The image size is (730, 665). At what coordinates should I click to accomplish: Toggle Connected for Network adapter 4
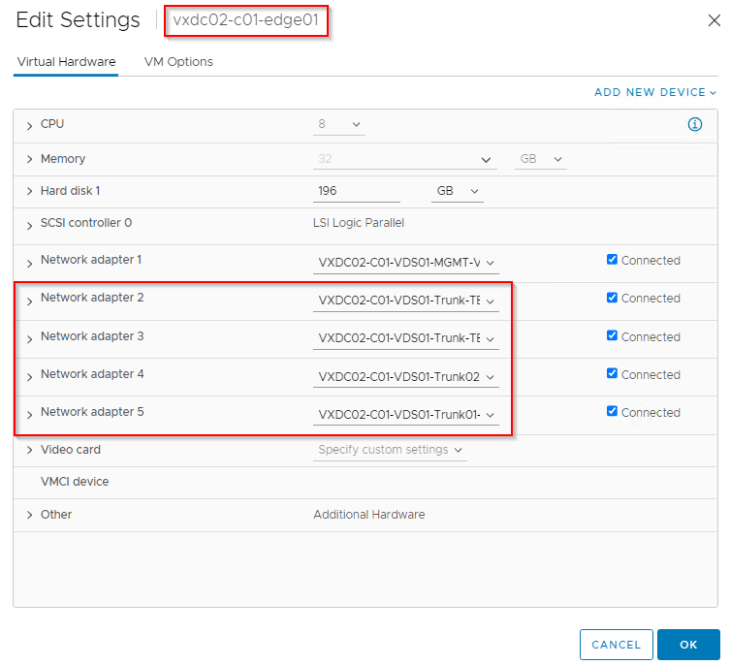pyautogui.click(x=612, y=373)
